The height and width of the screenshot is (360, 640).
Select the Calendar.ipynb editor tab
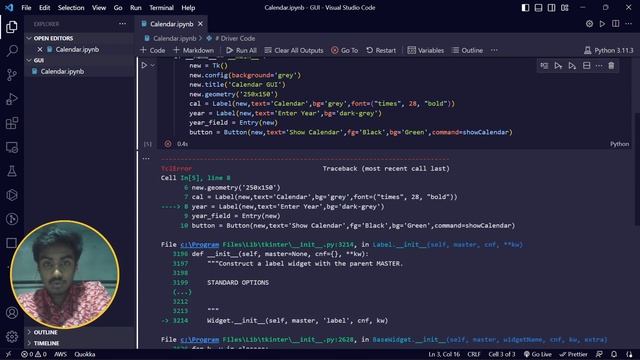tap(171, 24)
